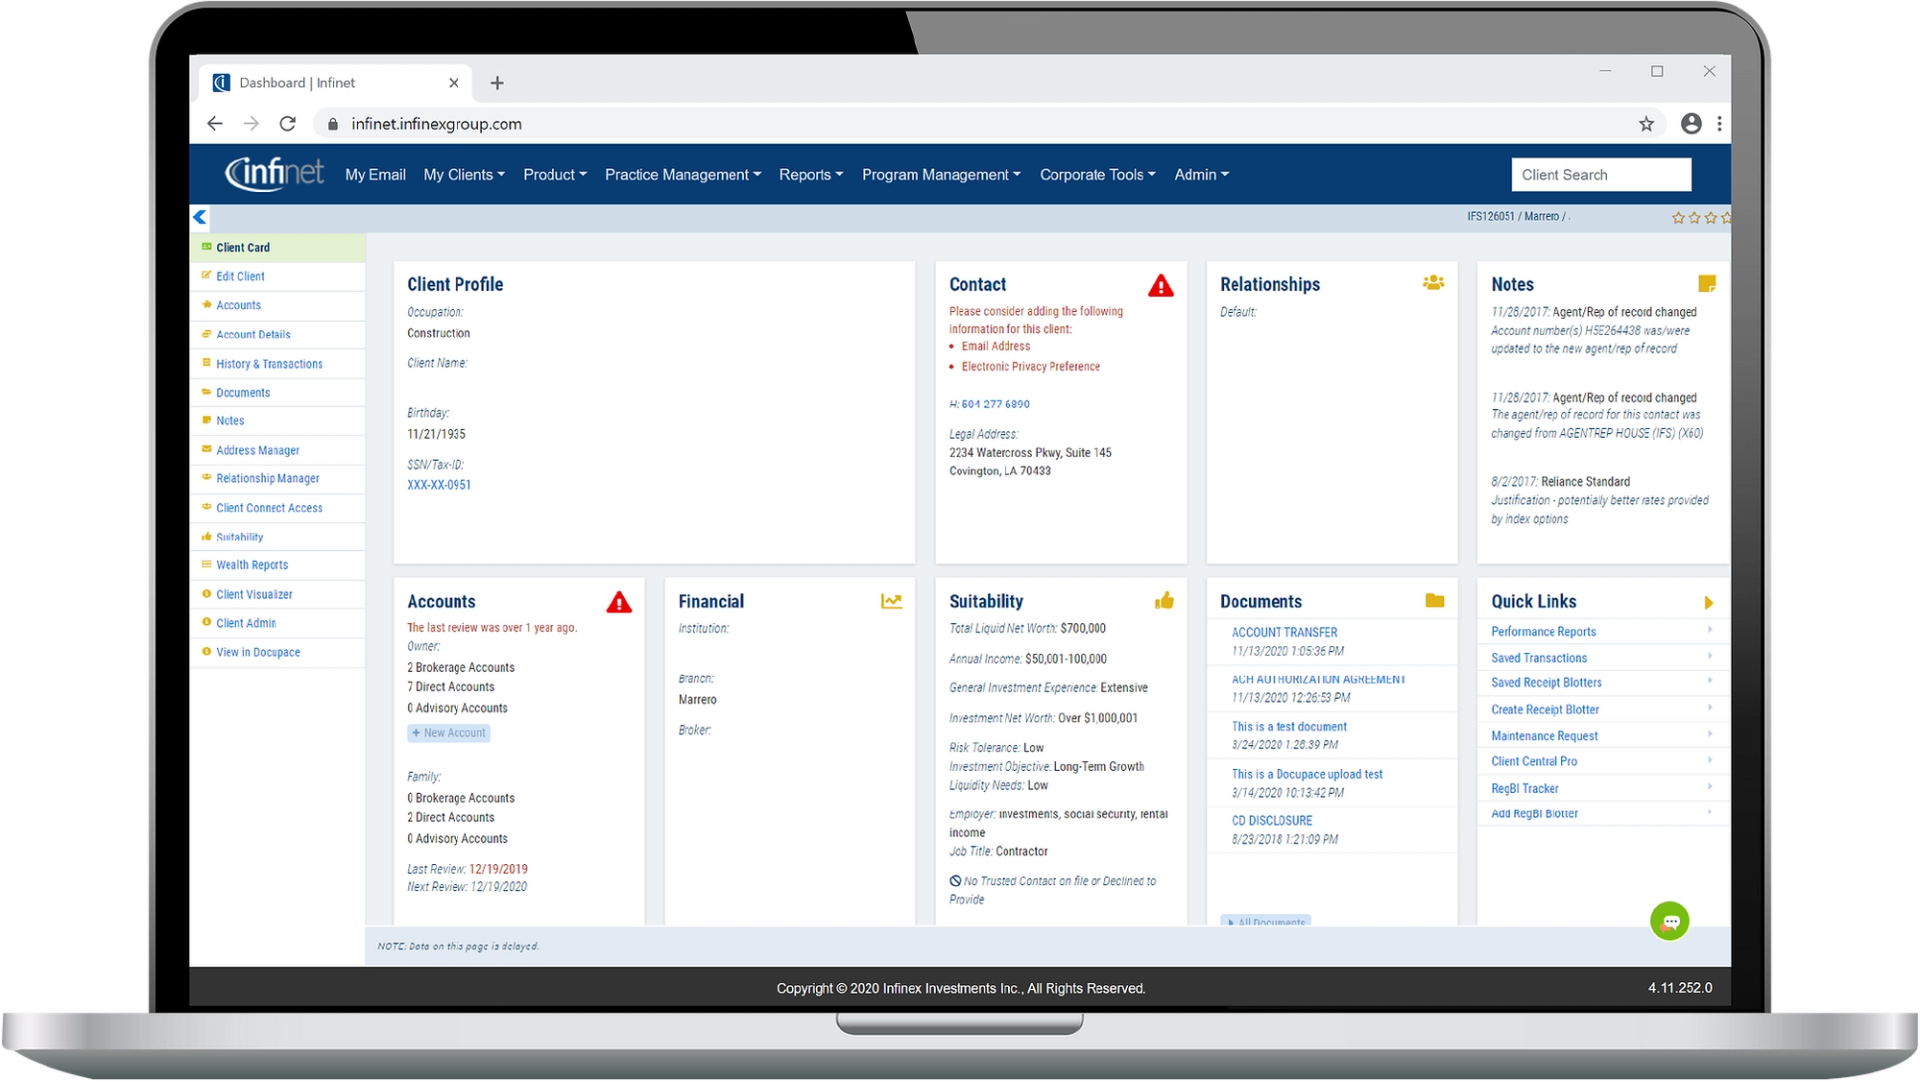Bookmark page with browser star icon
Image resolution: width=1920 pixels, height=1081 pixels.
tap(1646, 124)
